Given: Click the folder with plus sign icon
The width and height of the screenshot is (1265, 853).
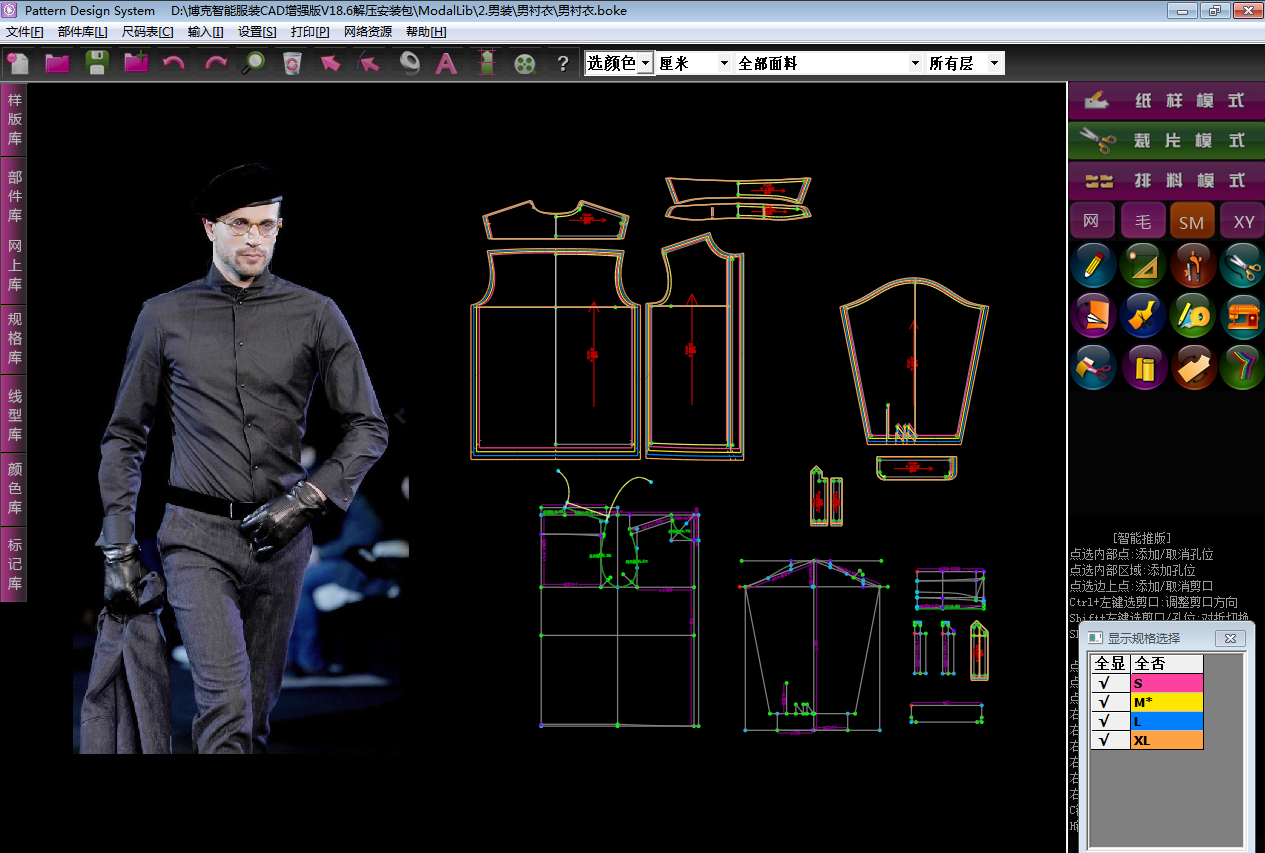Looking at the screenshot, I should [x=135, y=63].
